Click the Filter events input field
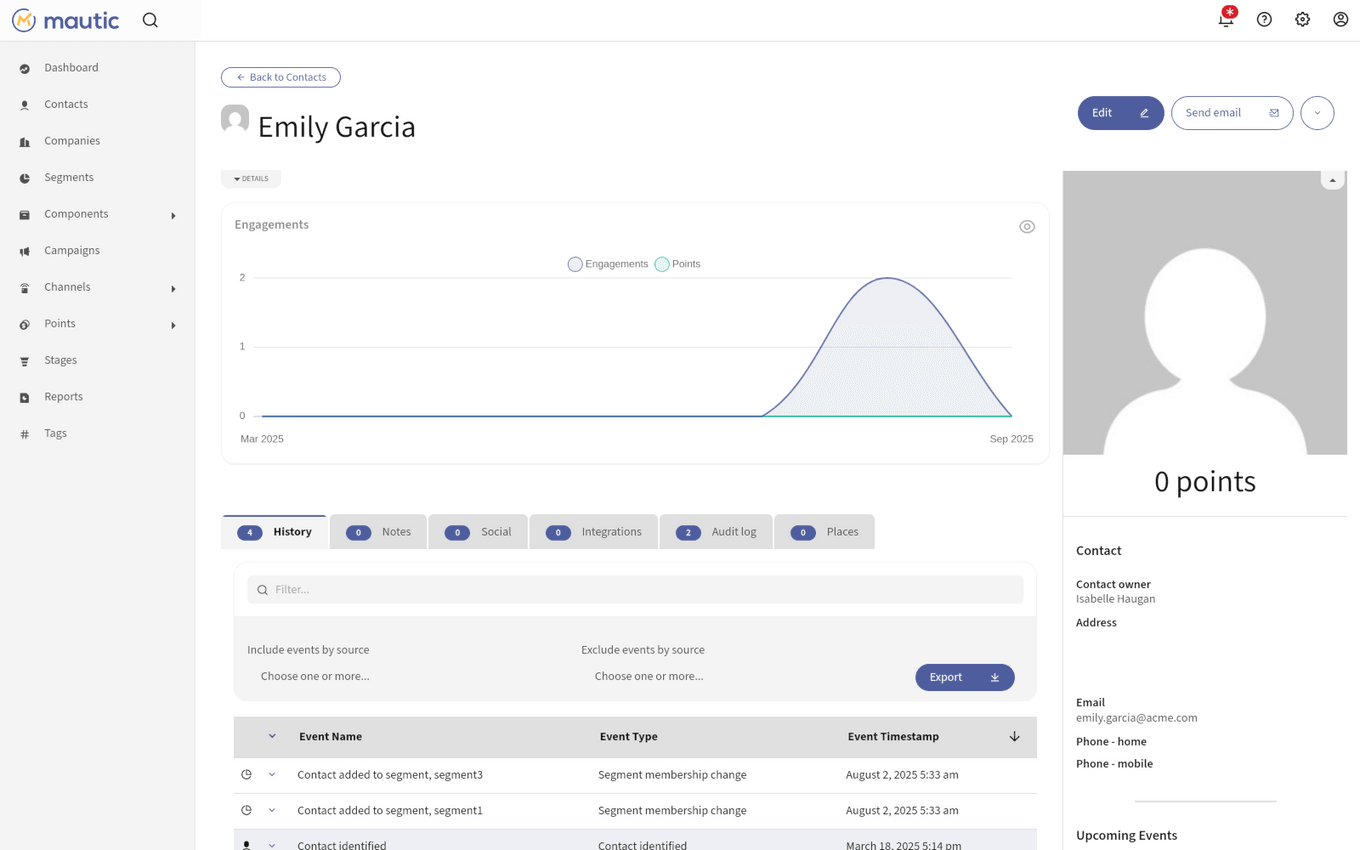1360x850 pixels. [x=635, y=589]
